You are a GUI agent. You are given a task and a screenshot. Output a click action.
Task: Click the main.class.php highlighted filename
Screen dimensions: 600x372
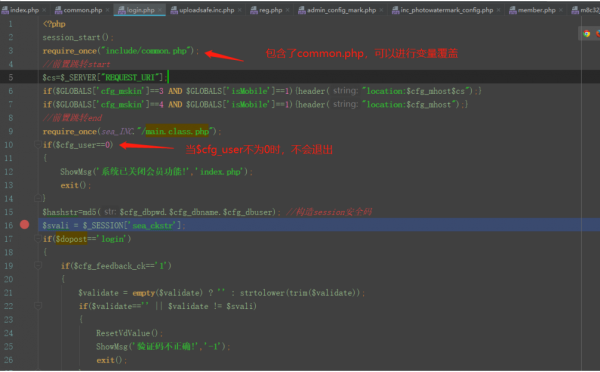177,131
